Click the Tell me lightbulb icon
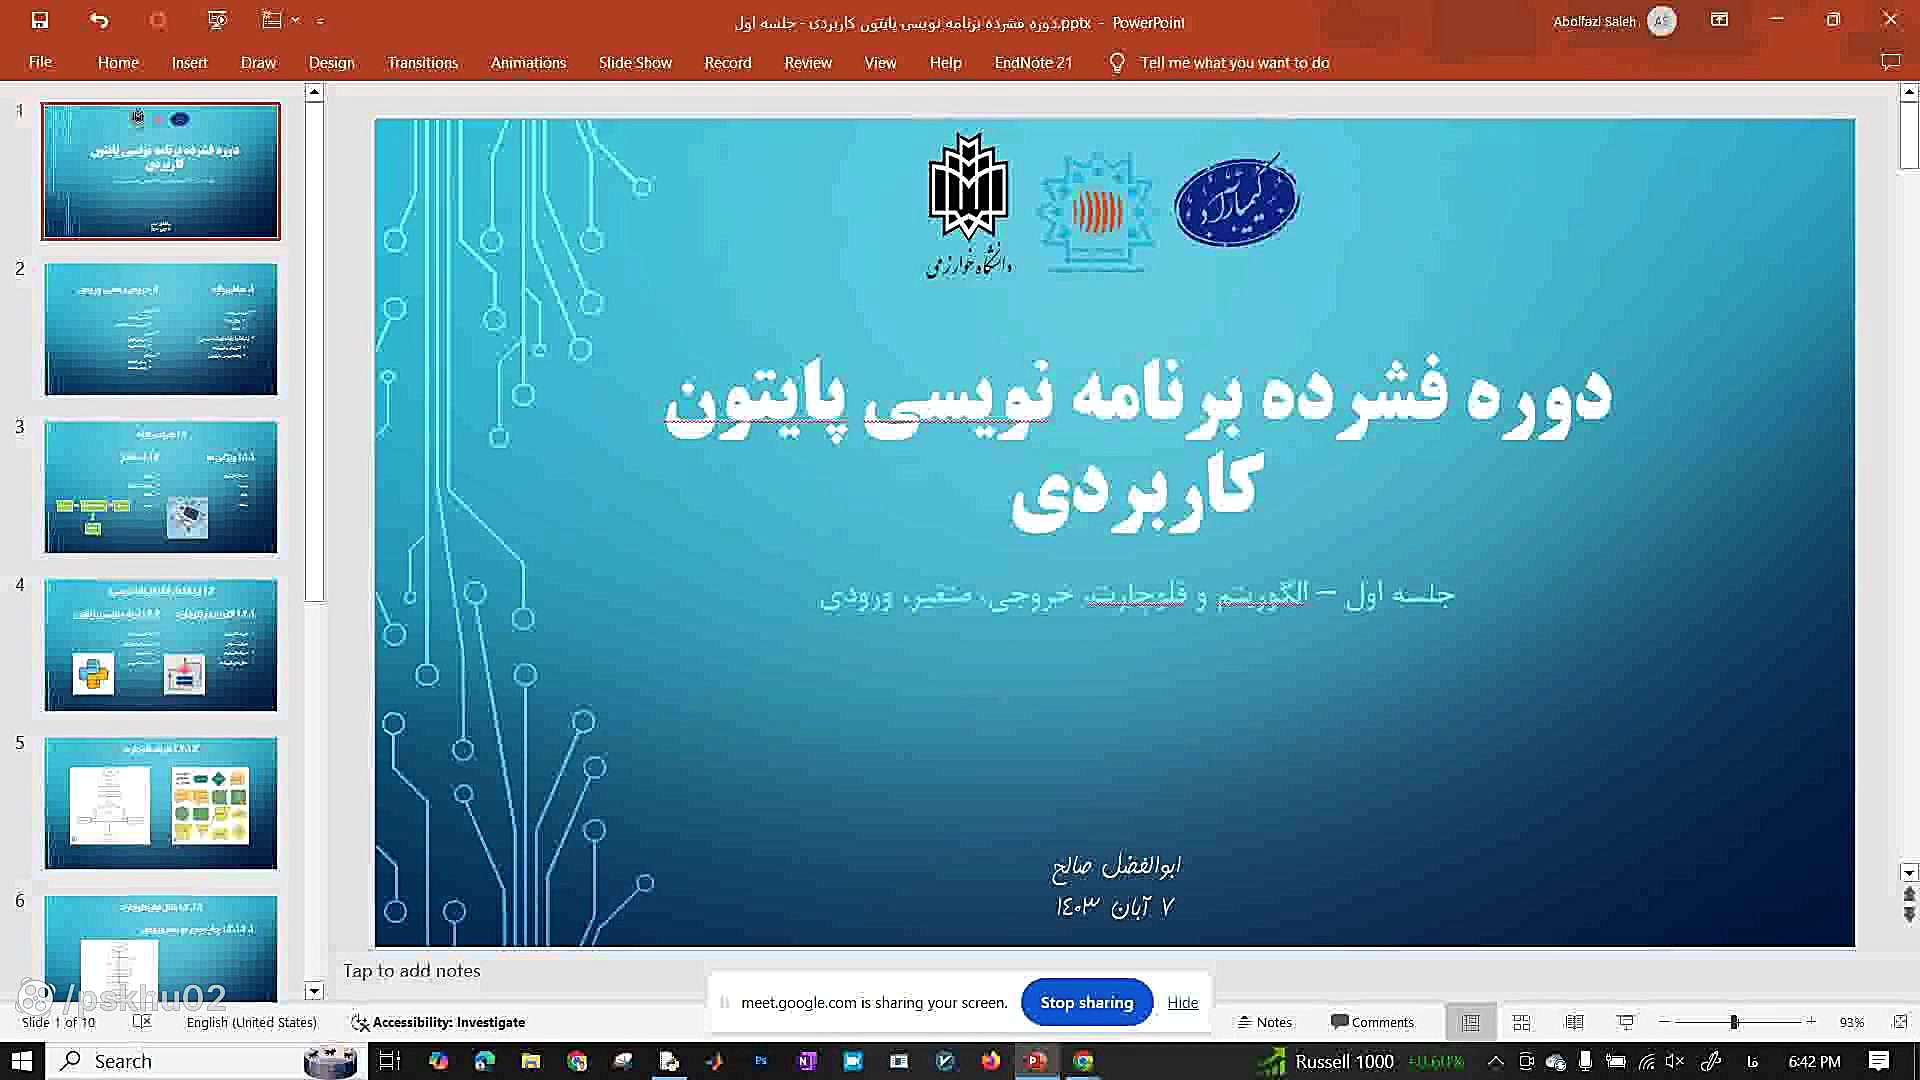This screenshot has width=1920, height=1080. pyautogui.click(x=1117, y=63)
